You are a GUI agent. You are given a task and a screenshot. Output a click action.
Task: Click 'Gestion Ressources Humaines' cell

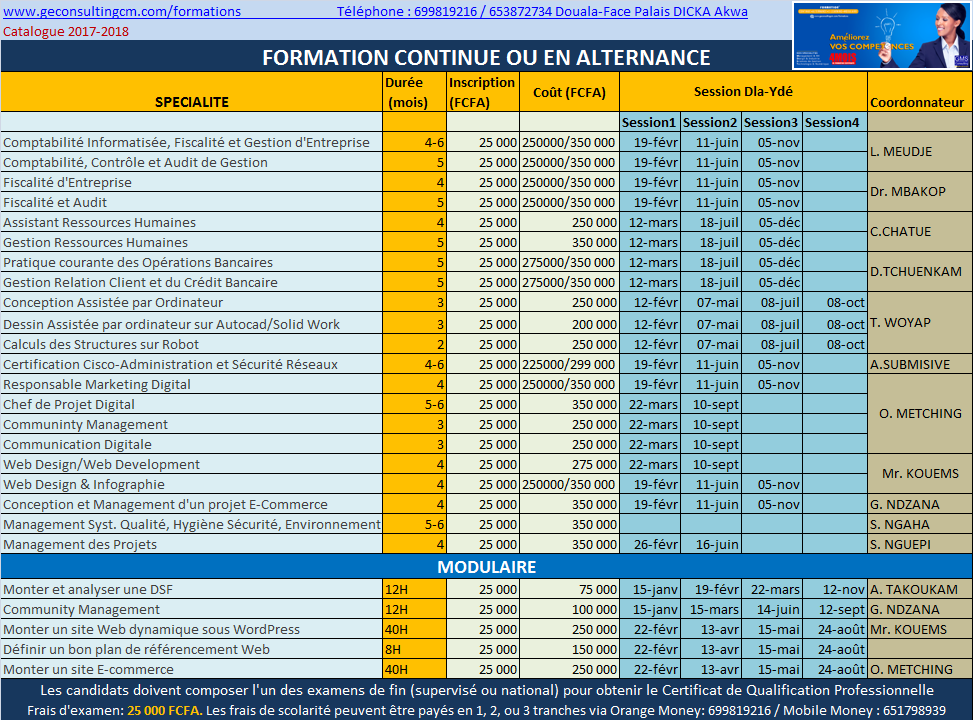(x=192, y=242)
